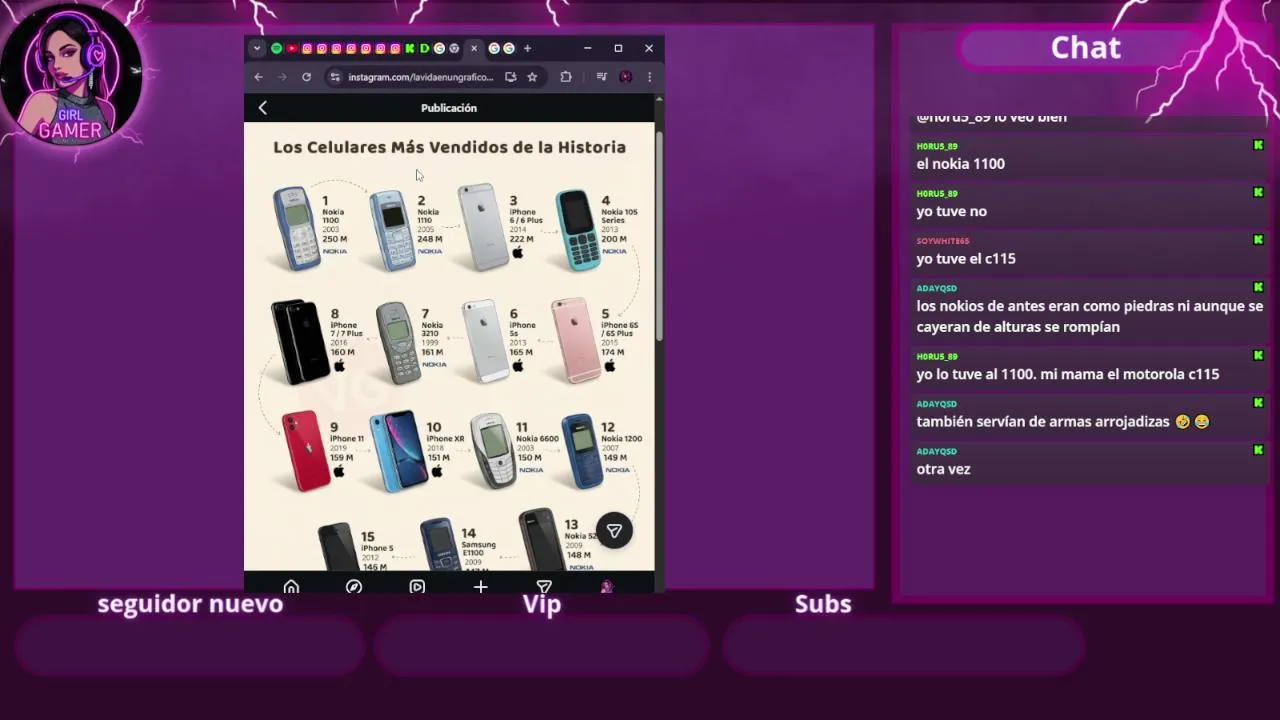Switch to the YouTube browser tab

click(x=292, y=48)
